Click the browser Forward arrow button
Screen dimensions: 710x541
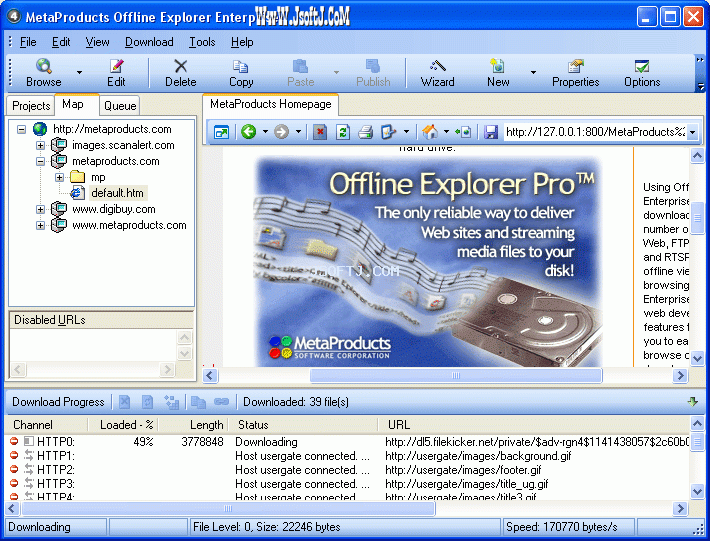[x=281, y=132]
